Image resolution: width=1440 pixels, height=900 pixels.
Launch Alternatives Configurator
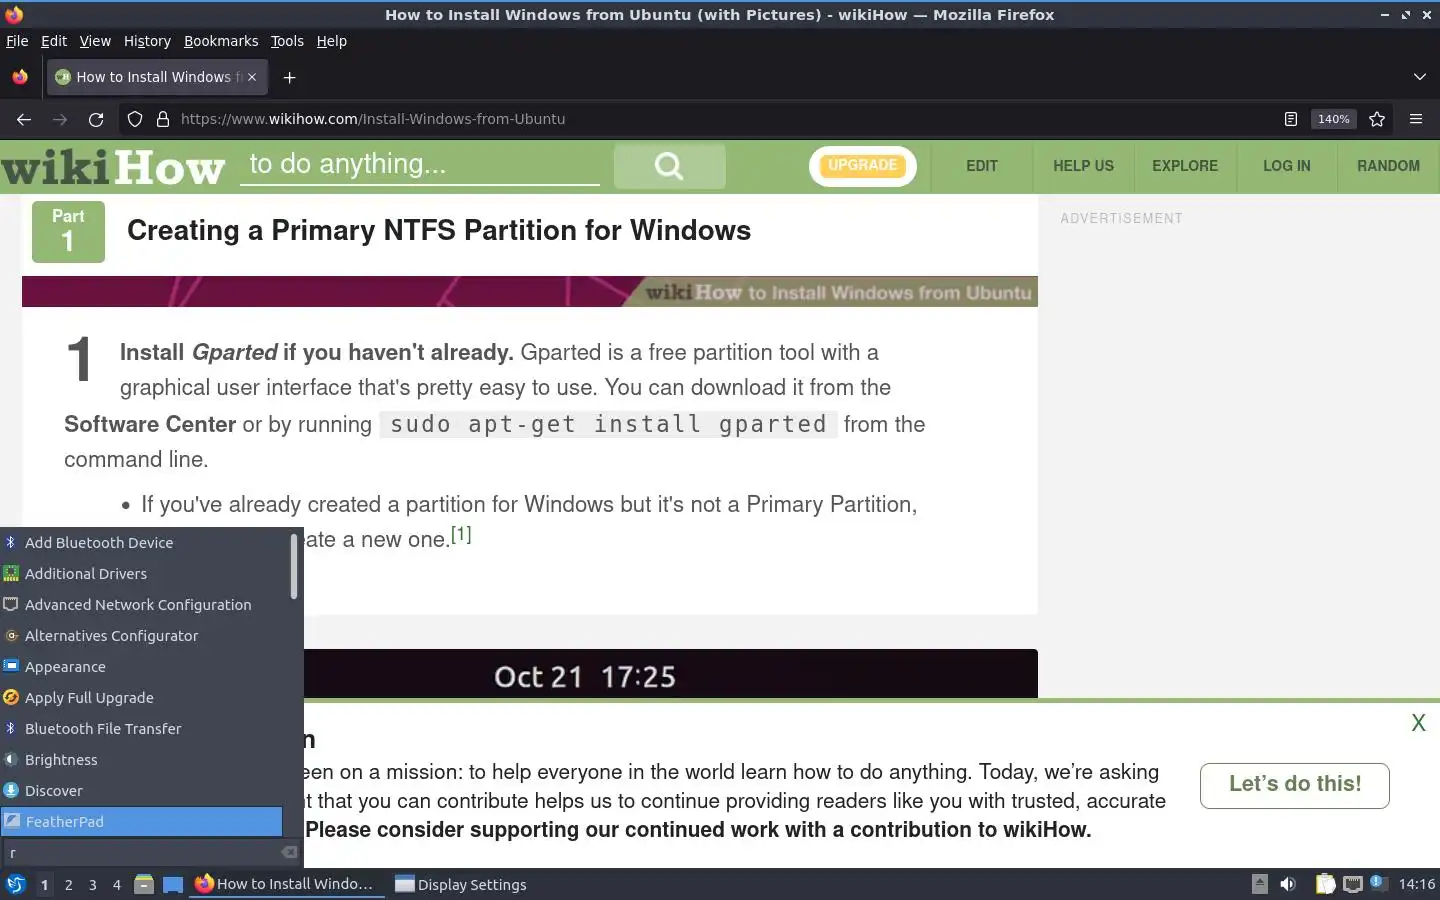pyautogui.click(x=142, y=636)
